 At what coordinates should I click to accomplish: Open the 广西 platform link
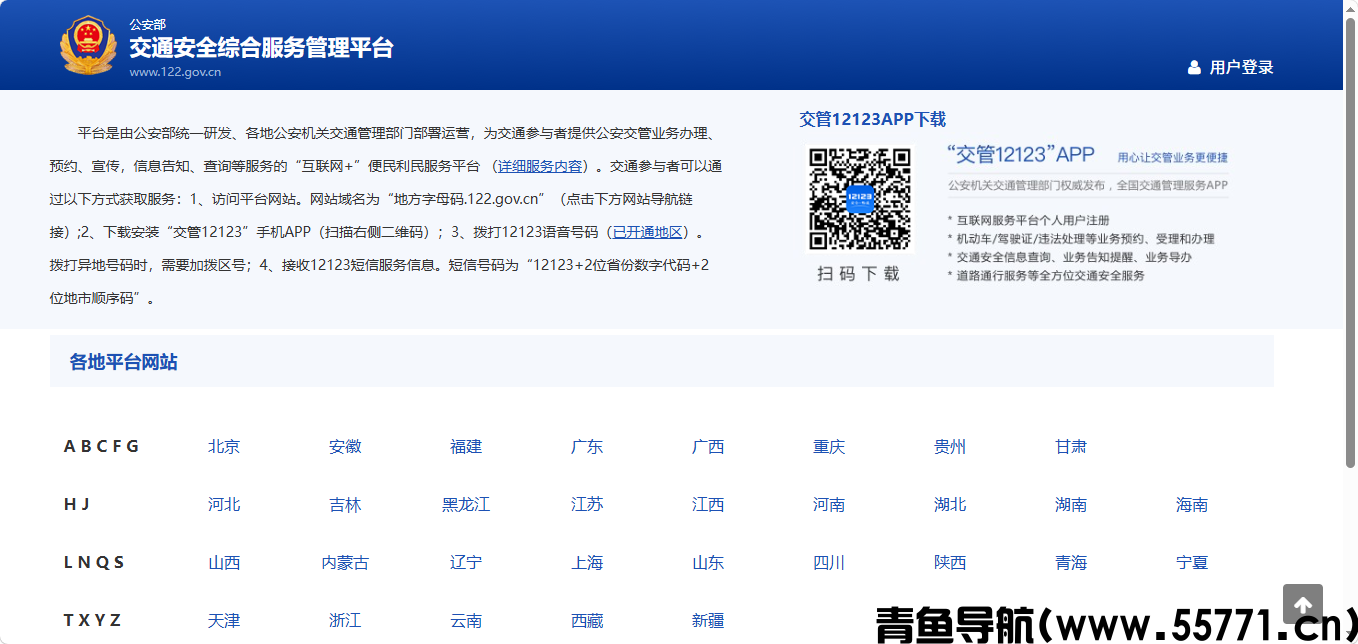click(708, 447)
